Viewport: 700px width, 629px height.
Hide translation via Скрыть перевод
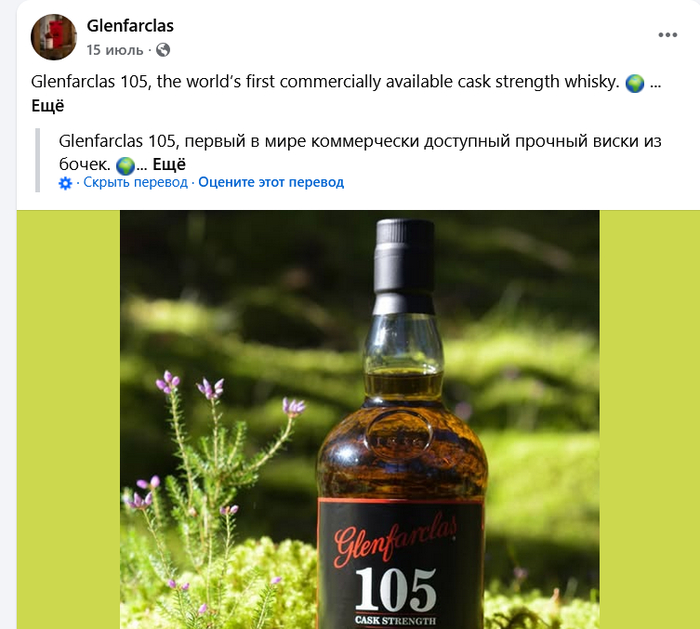coord(135,182)
